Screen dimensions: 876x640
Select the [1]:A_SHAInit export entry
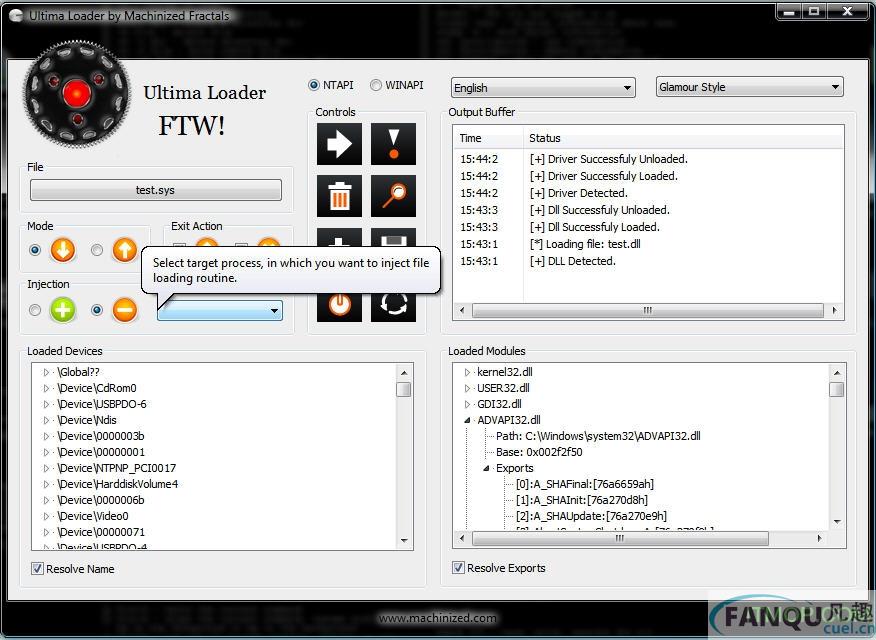pos(581,500)
